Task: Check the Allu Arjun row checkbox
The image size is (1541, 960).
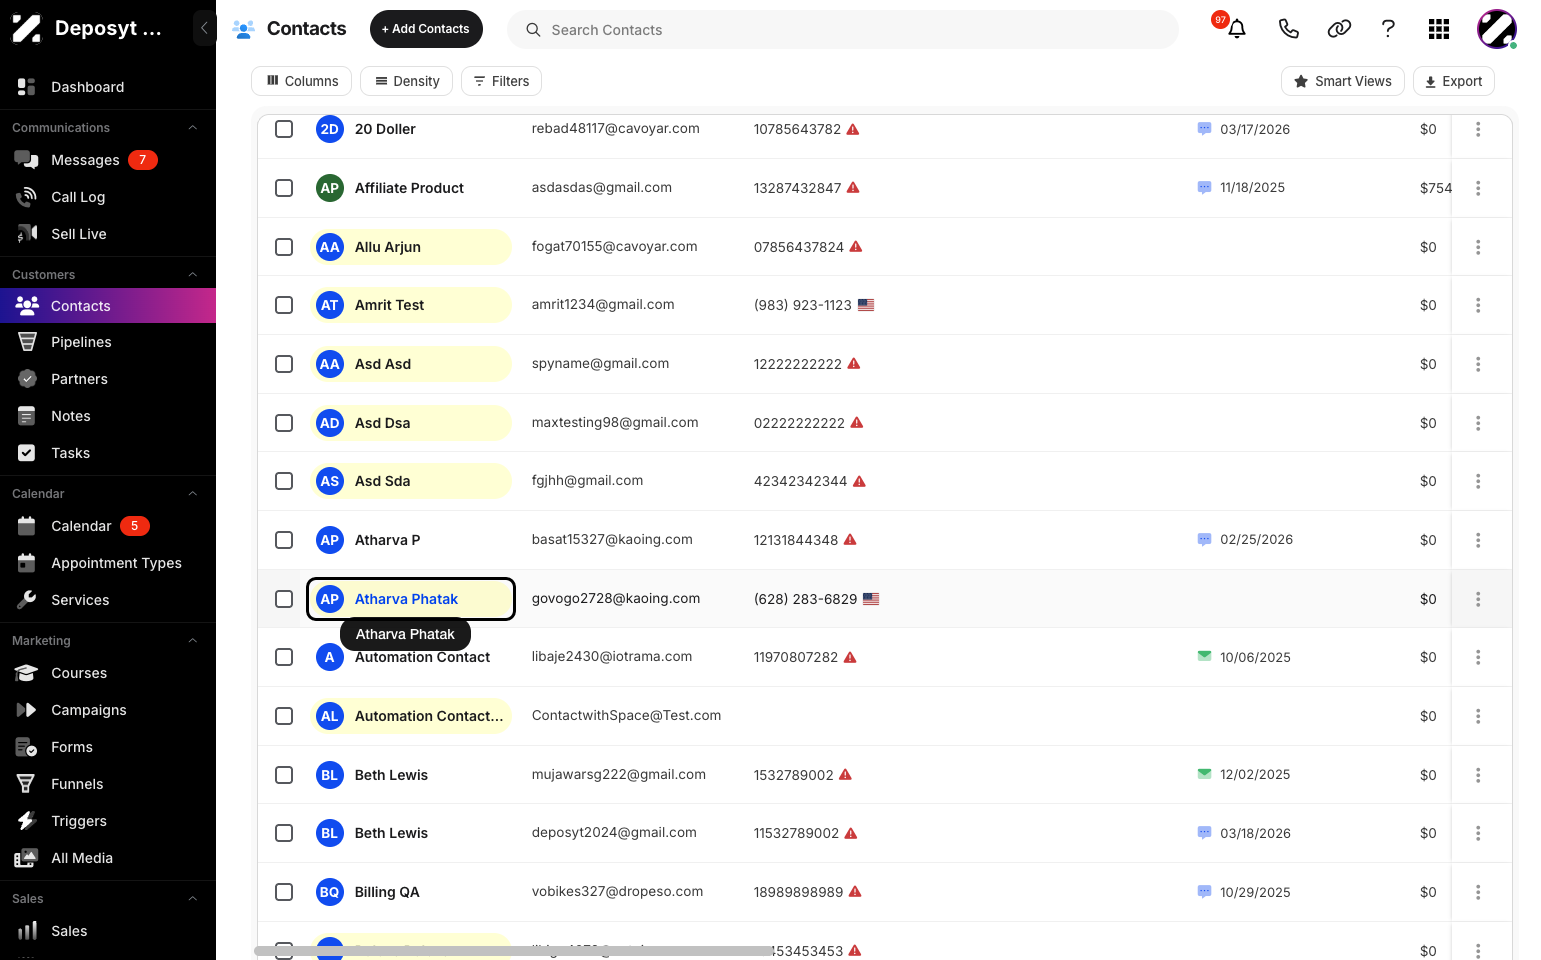Action: tap(284, 247)
